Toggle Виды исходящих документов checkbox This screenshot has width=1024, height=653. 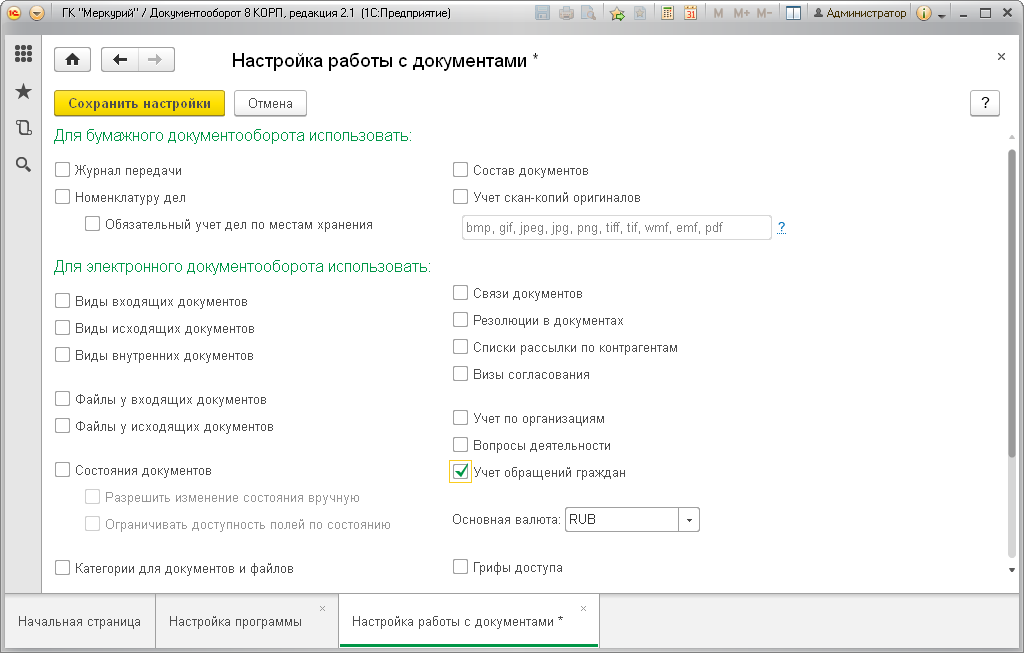coord(63,327)
